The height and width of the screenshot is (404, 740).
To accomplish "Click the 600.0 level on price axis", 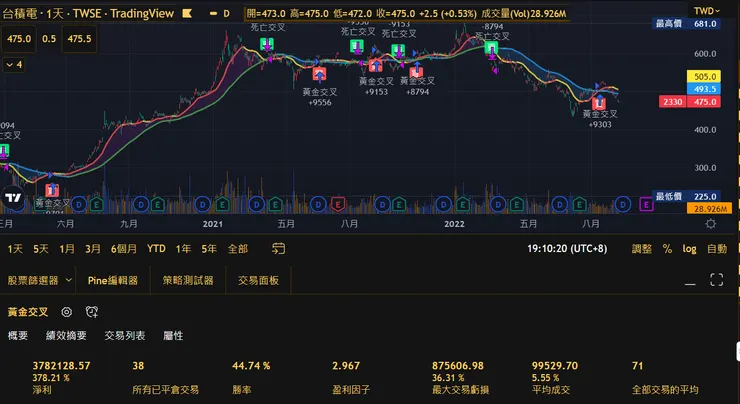I will 705,54.
